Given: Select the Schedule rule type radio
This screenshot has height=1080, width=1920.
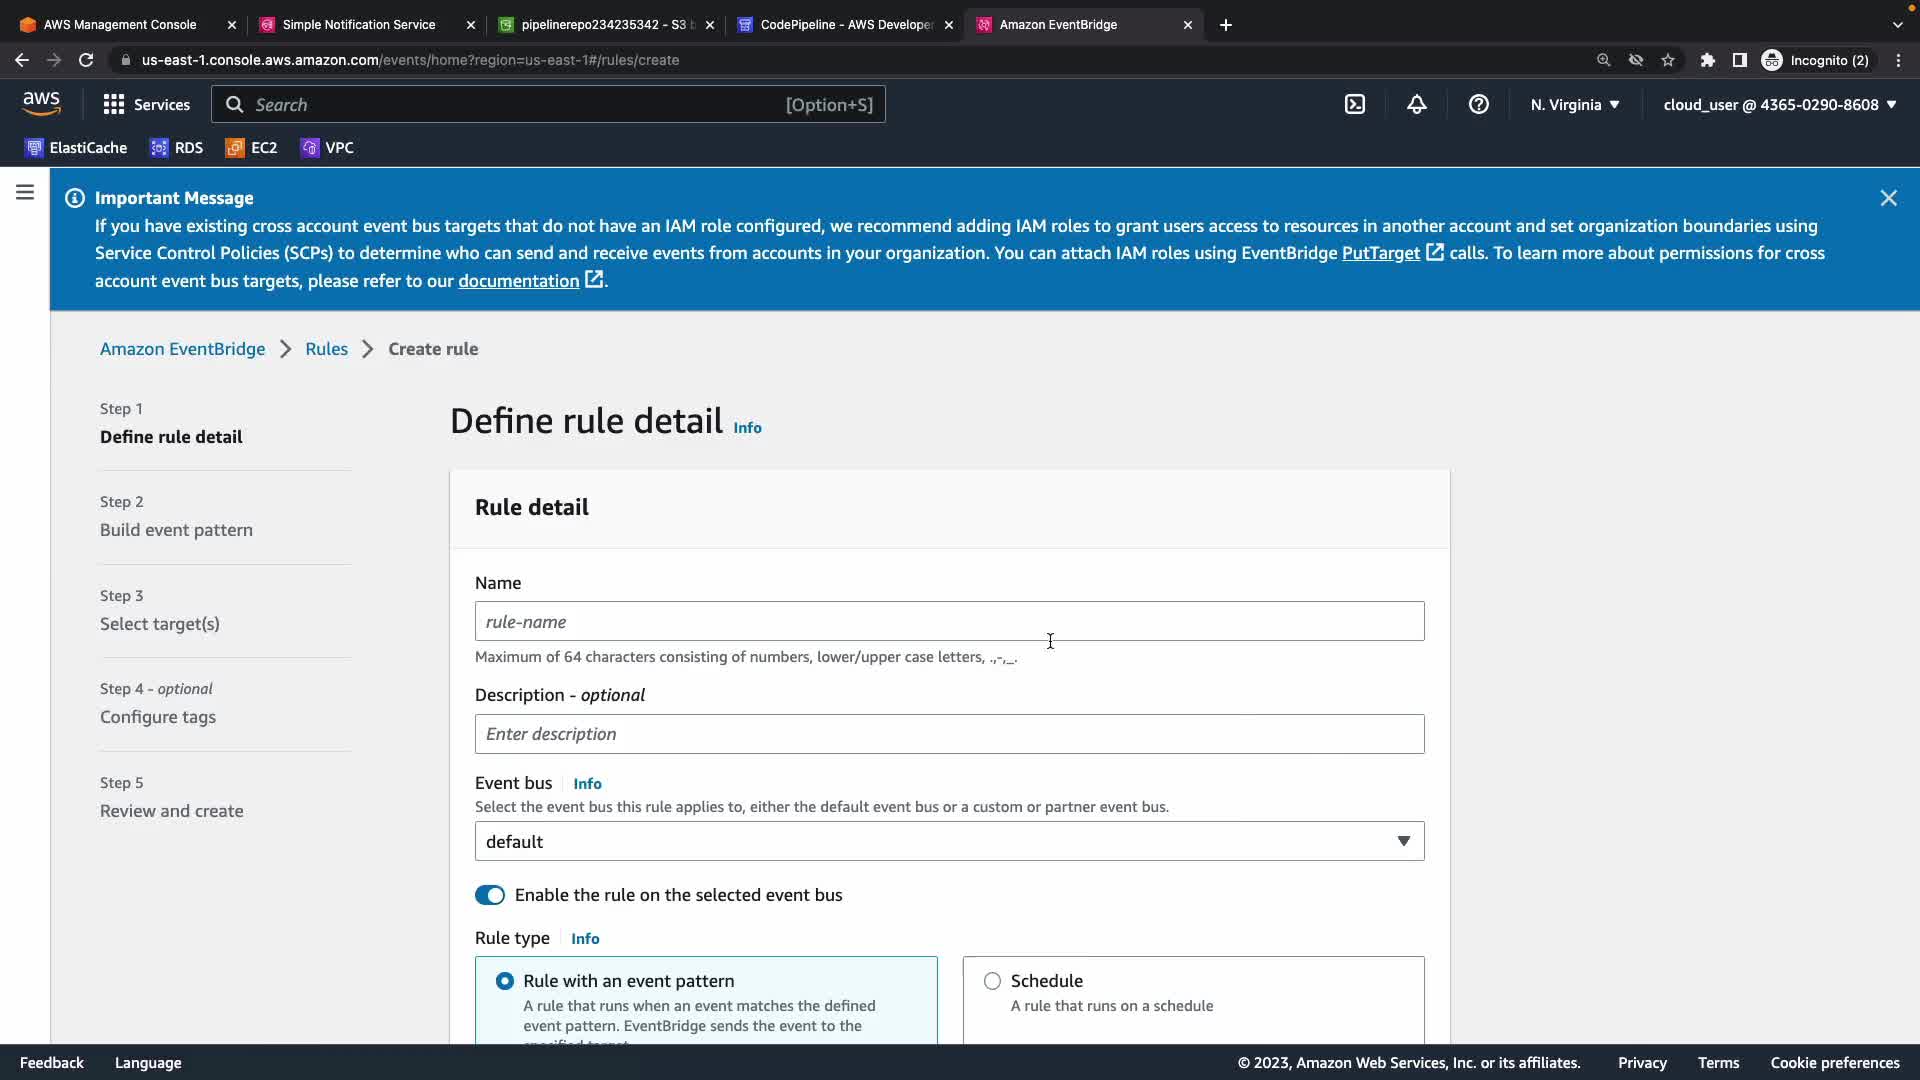Looking at the screenshot, I should click(x=992, y=981).
